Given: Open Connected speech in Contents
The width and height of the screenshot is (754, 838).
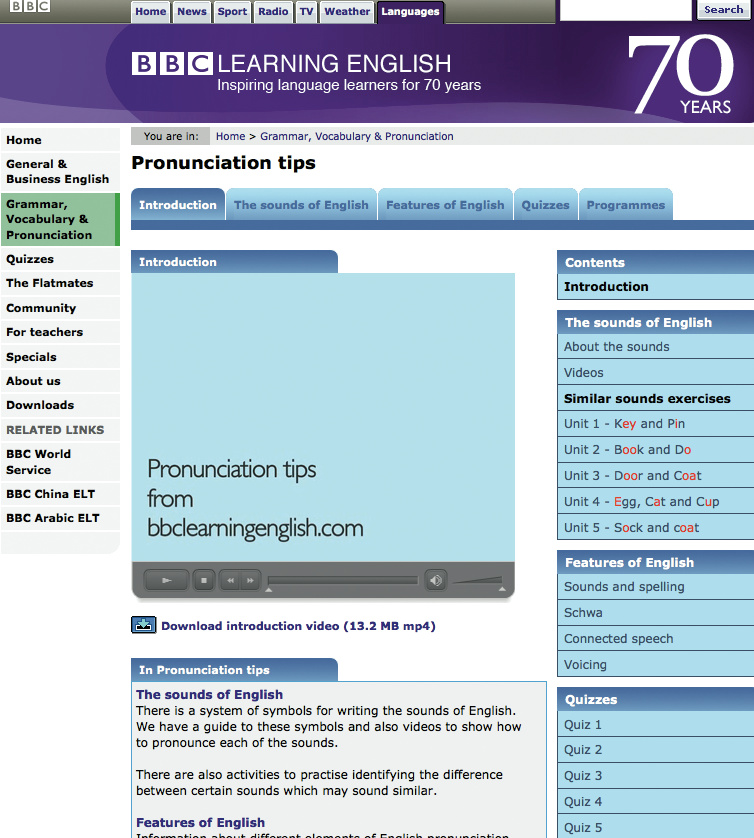Looking at the screenshot, I should [656, 639].
